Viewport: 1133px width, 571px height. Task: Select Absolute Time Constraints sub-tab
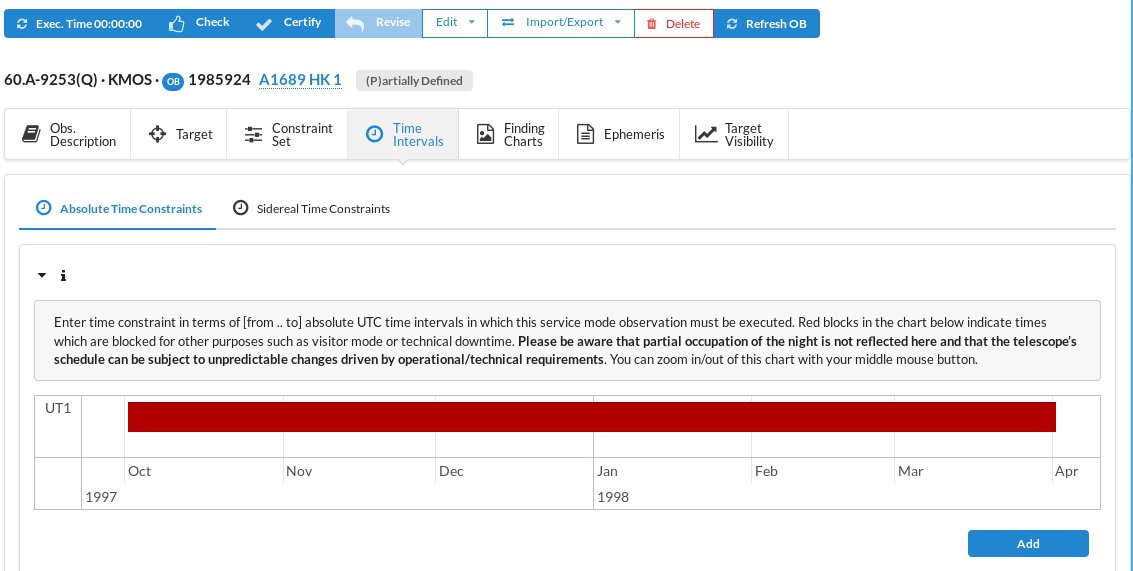coord(118,209)
